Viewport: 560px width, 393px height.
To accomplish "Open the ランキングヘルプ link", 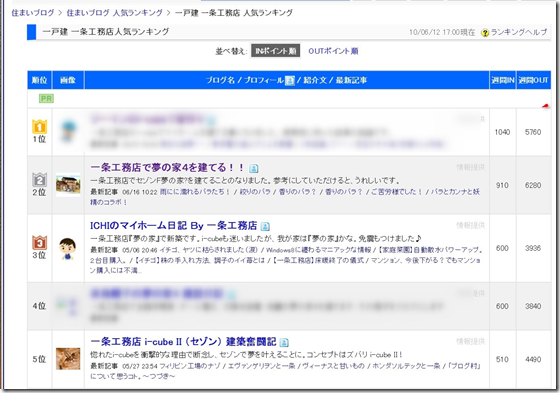I will tap(519, 32).
